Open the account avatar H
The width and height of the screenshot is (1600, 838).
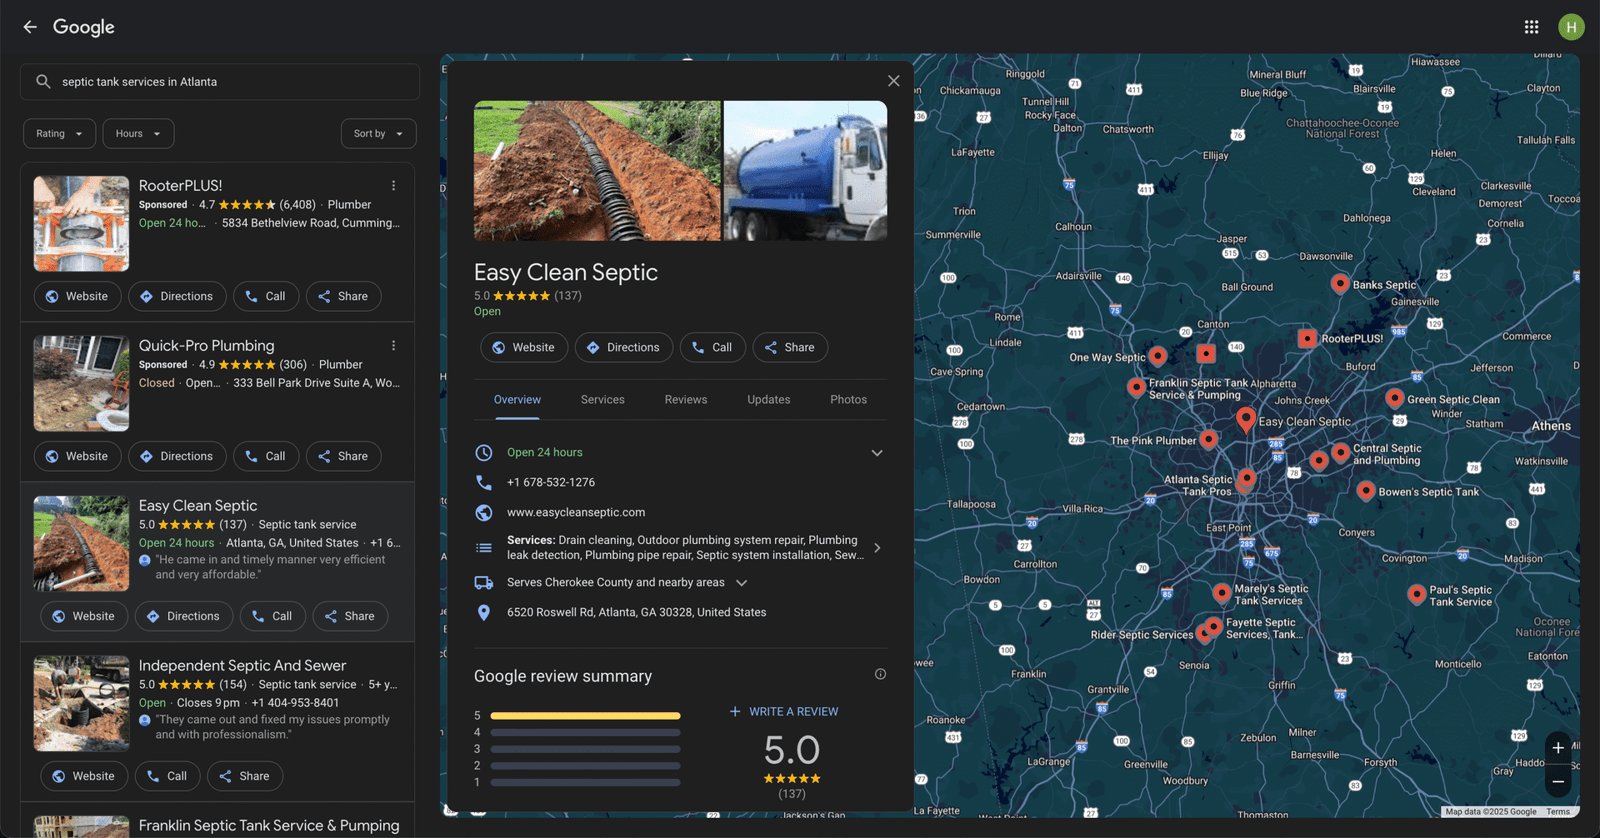click(1571, 27)
